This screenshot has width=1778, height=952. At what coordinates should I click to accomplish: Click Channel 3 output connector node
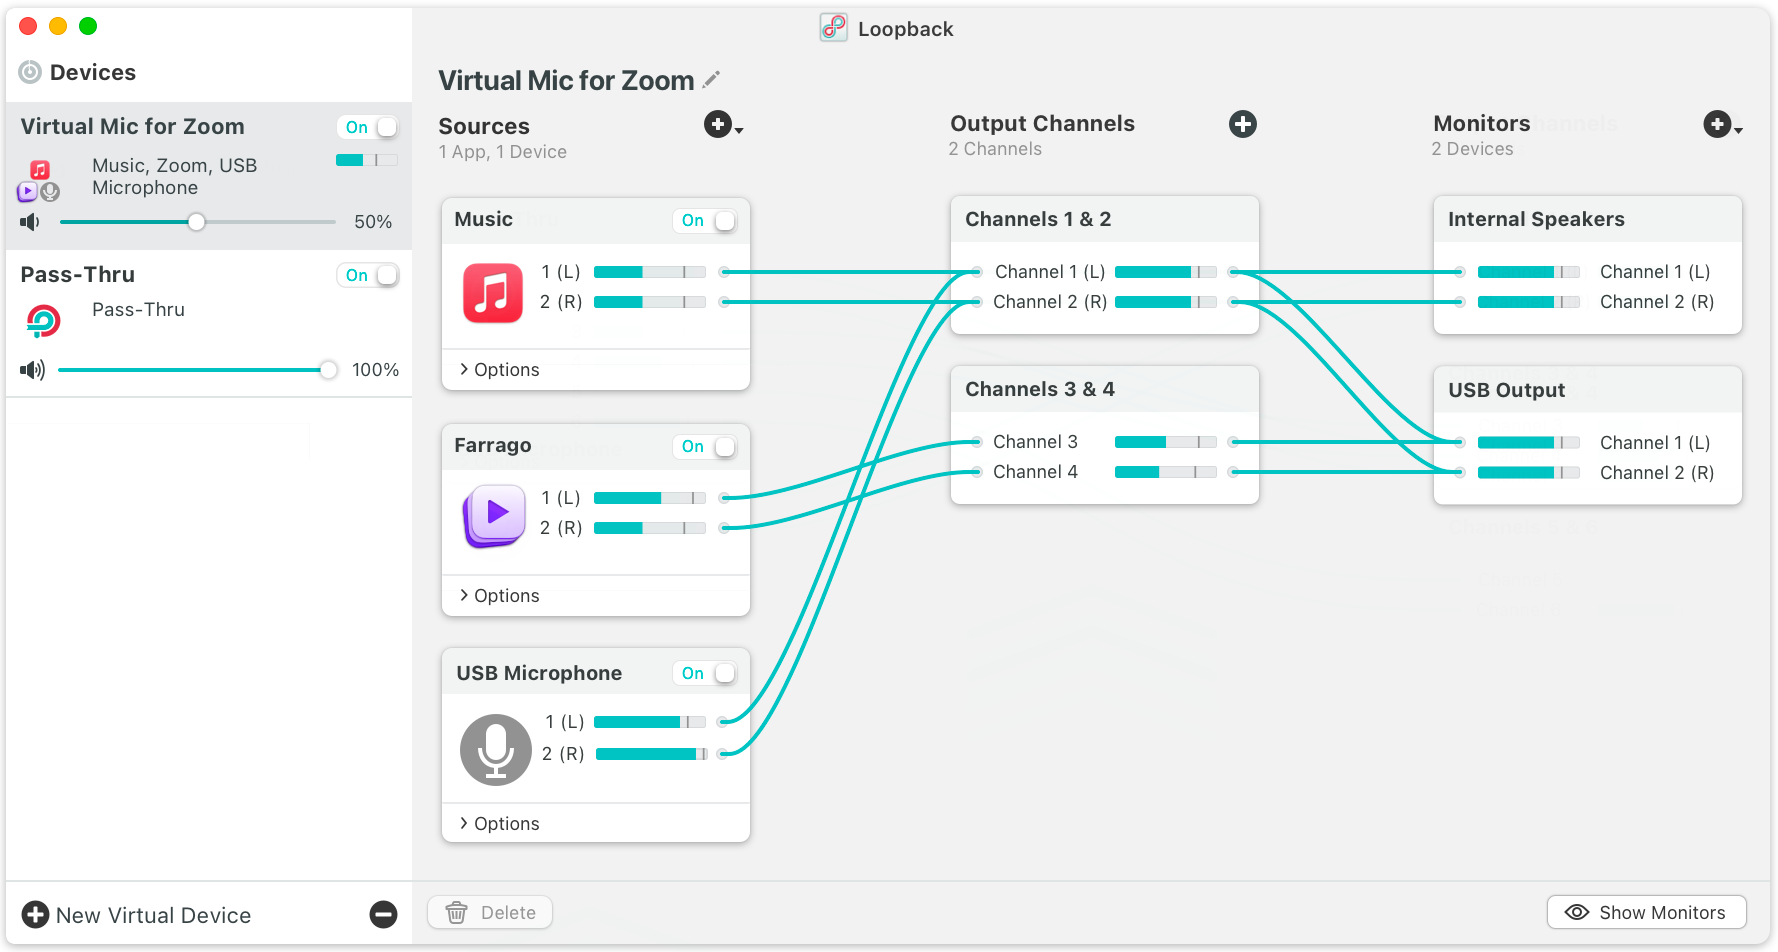click(x=1234, y=442)
